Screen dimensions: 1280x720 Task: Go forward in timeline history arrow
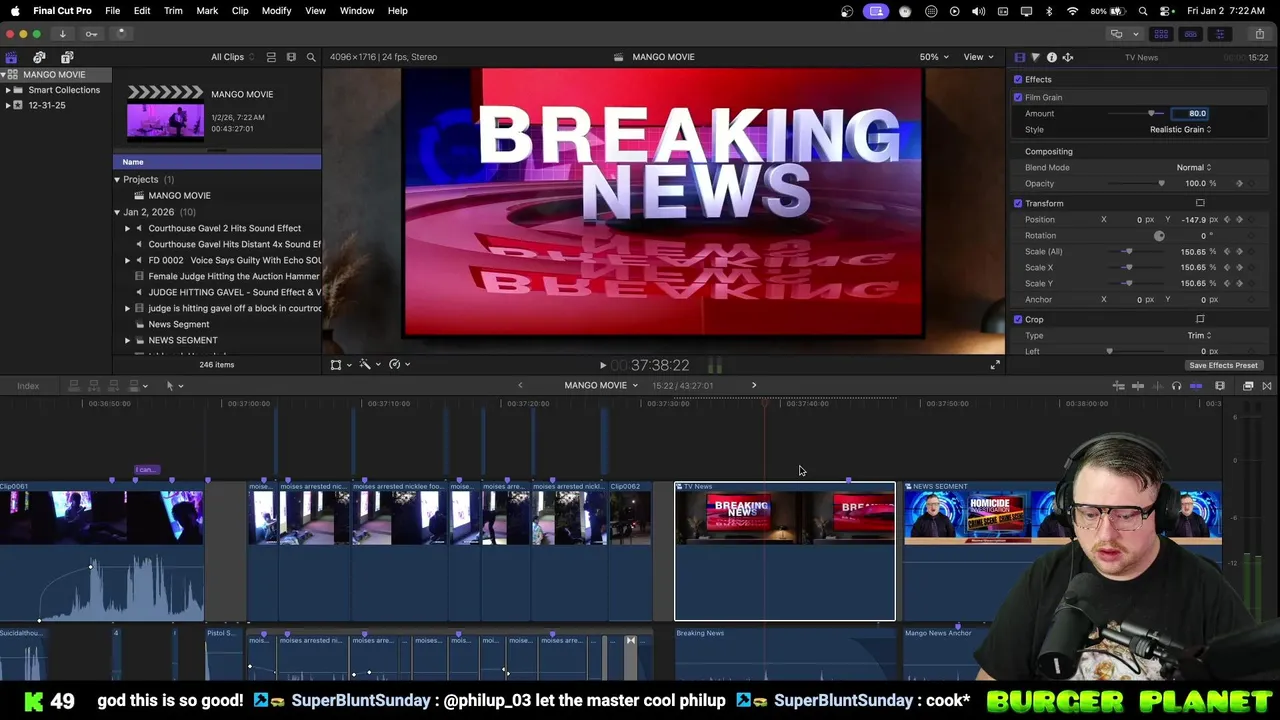(x=754, y=385)
